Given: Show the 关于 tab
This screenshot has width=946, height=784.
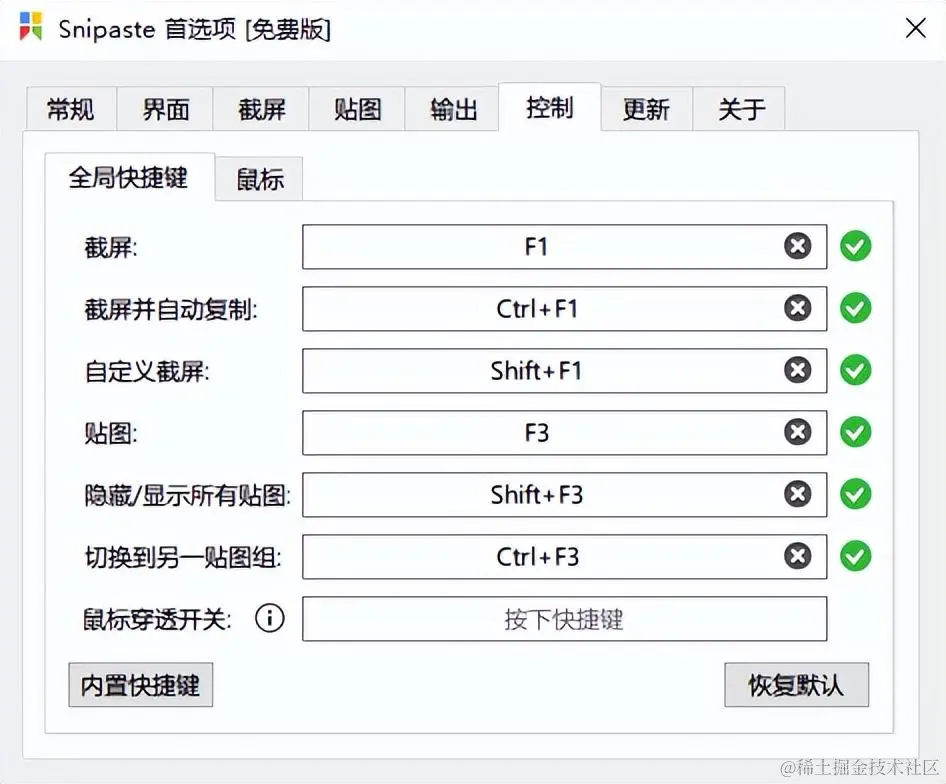Looking at the screenshot, I should tap(741, 109).
